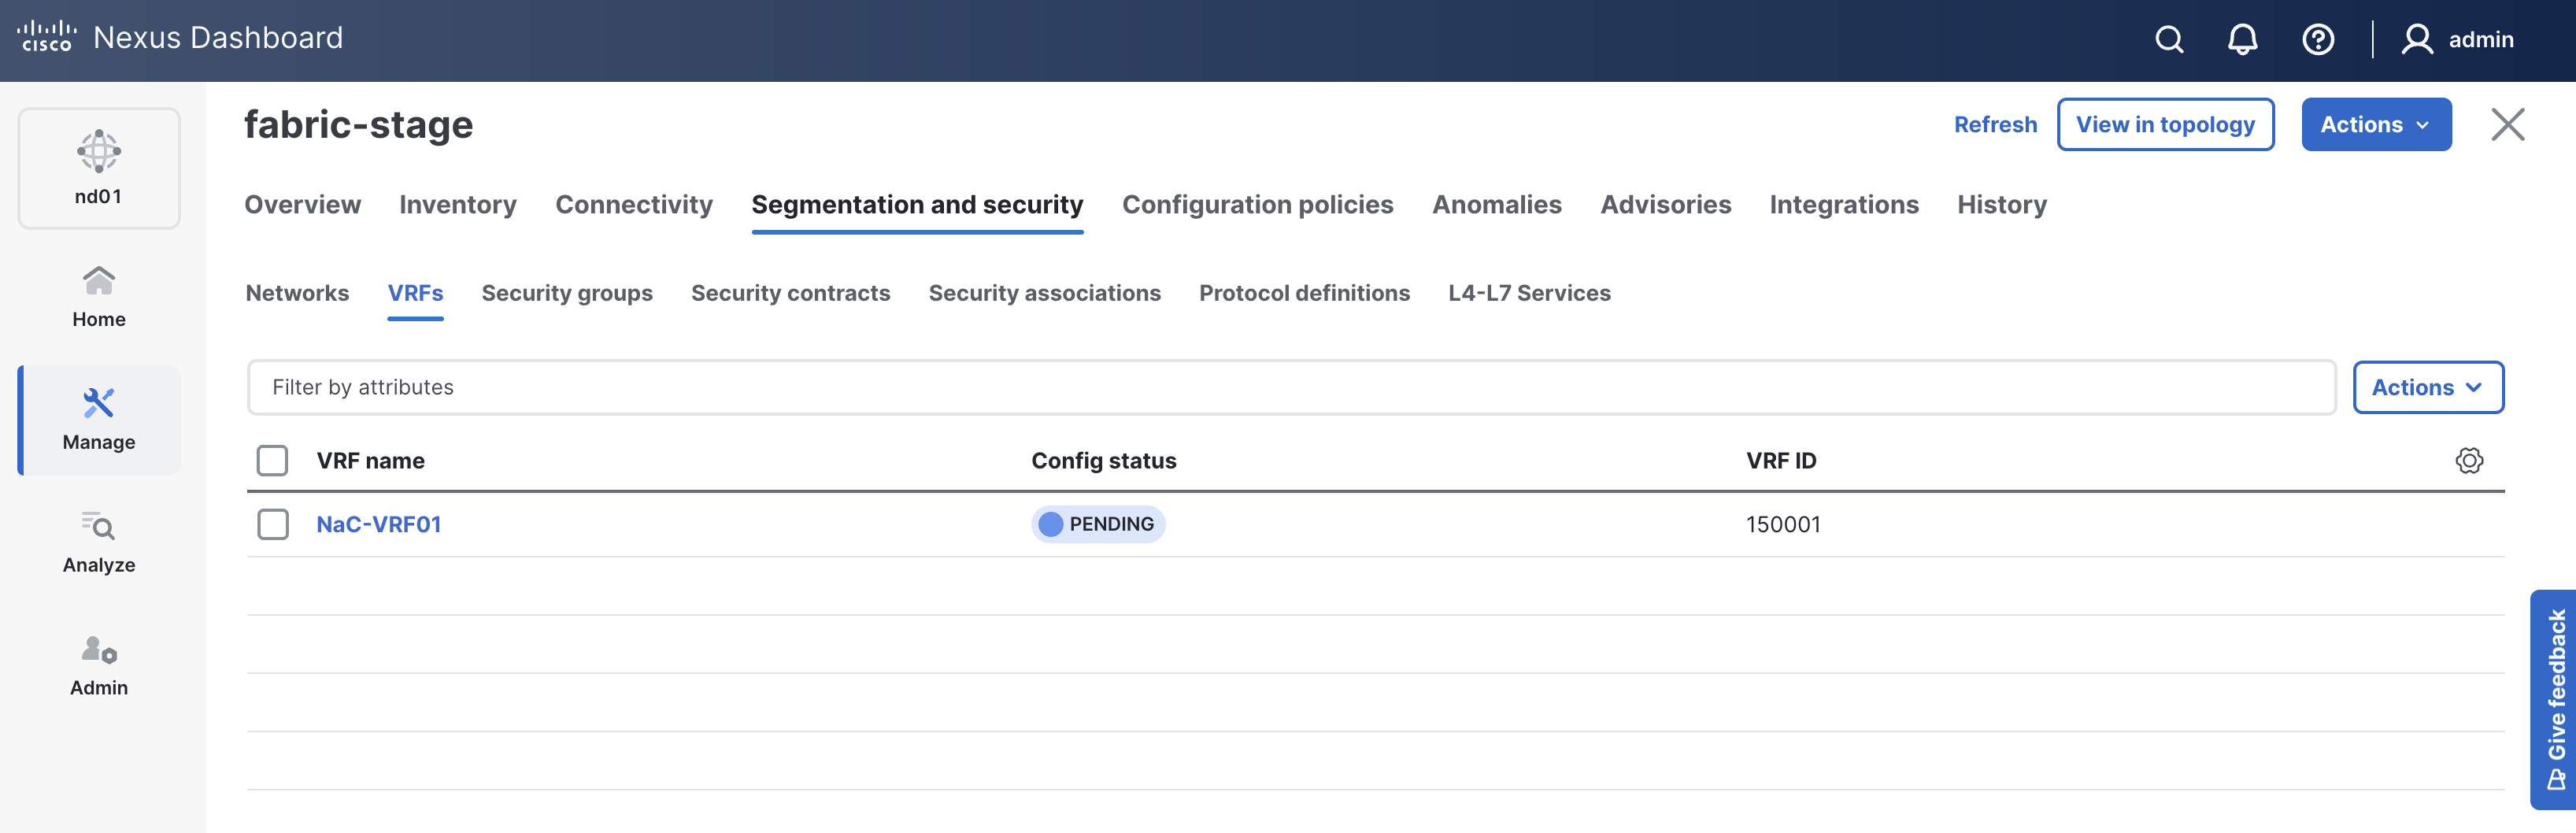Screen dimensions: 2576x833
Task: Open Analyze section in sidebar
Action: [99, 542]
